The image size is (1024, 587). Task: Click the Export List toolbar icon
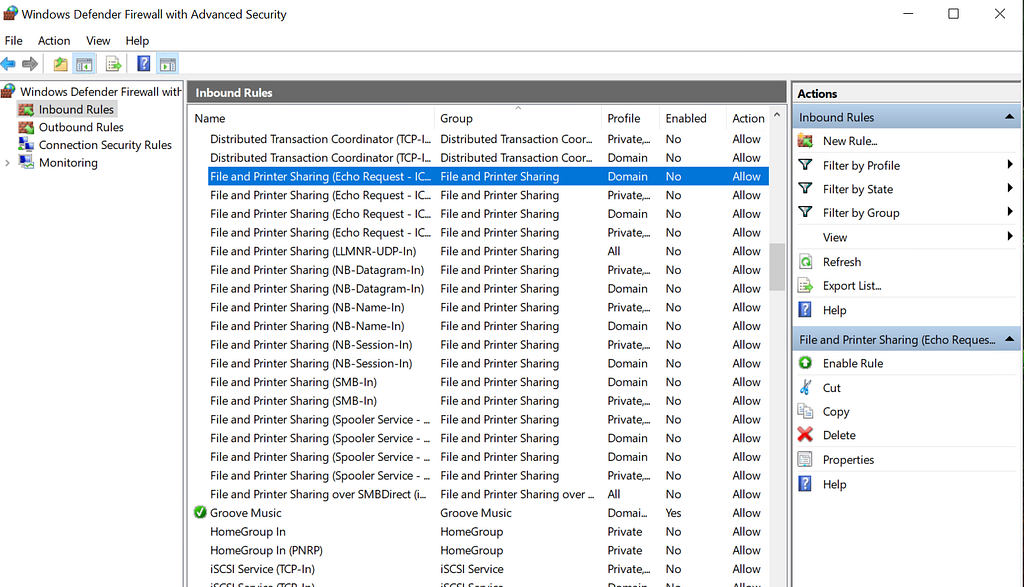coord(113,64)
